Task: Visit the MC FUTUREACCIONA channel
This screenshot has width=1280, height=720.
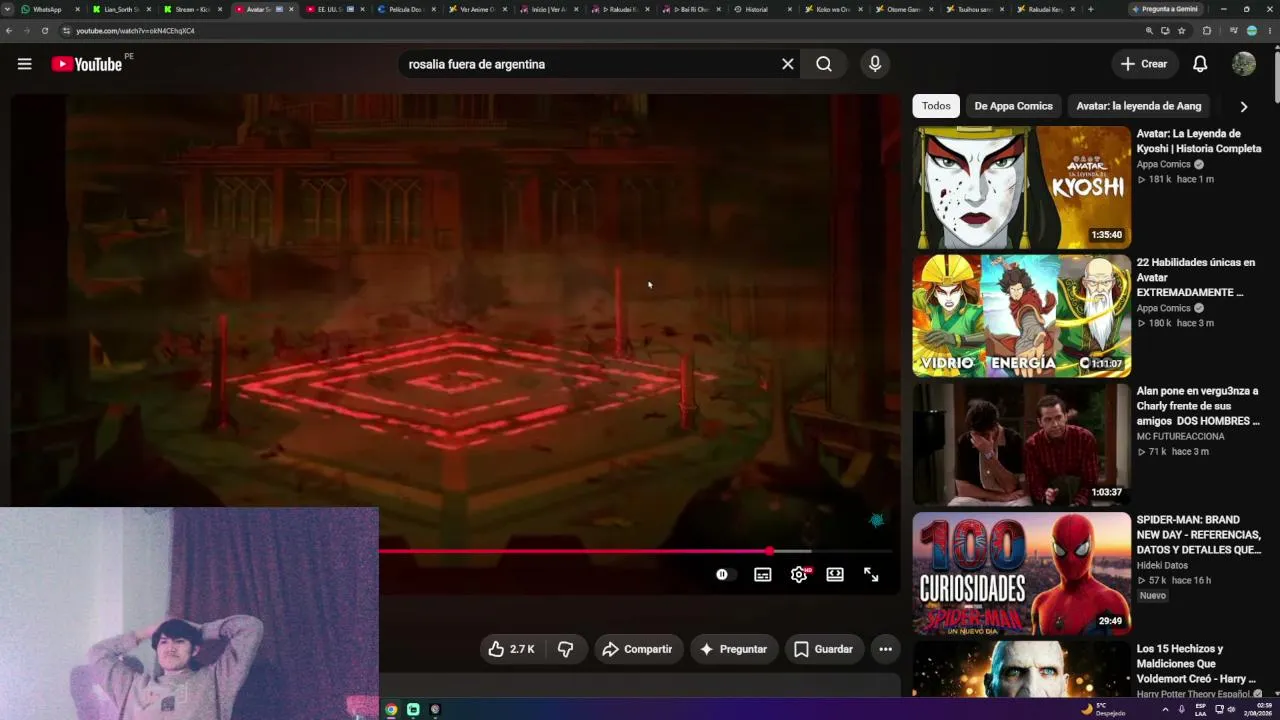Action: (1180, 436)
